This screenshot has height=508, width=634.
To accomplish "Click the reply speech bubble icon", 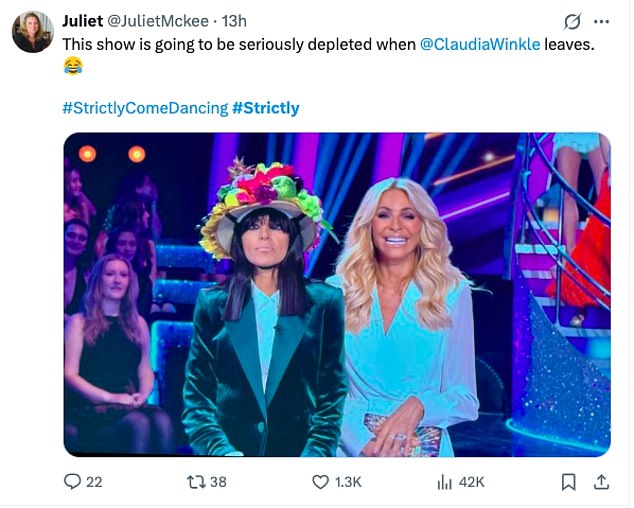I will coord(72,482).
